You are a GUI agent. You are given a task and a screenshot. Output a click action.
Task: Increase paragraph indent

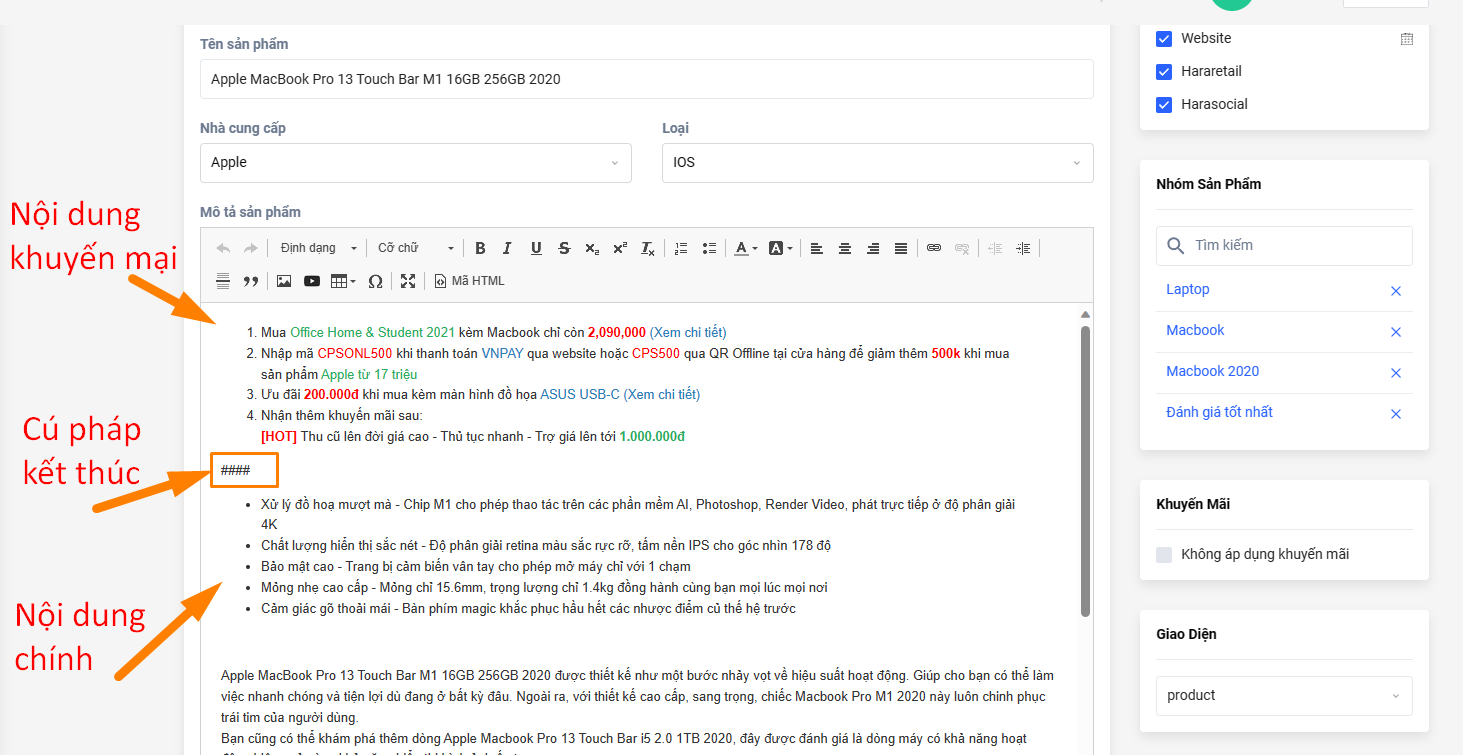pyautogui.click(x=1023, y=248)
